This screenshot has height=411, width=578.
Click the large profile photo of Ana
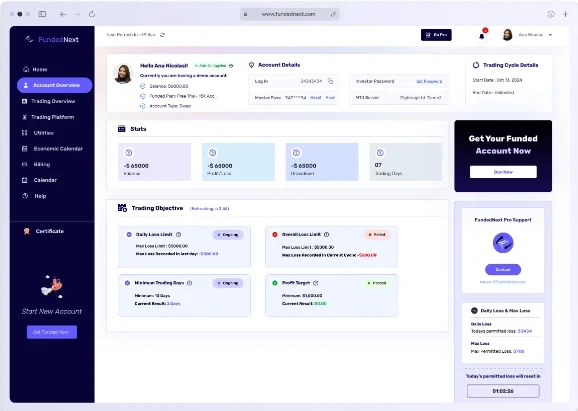123,73
